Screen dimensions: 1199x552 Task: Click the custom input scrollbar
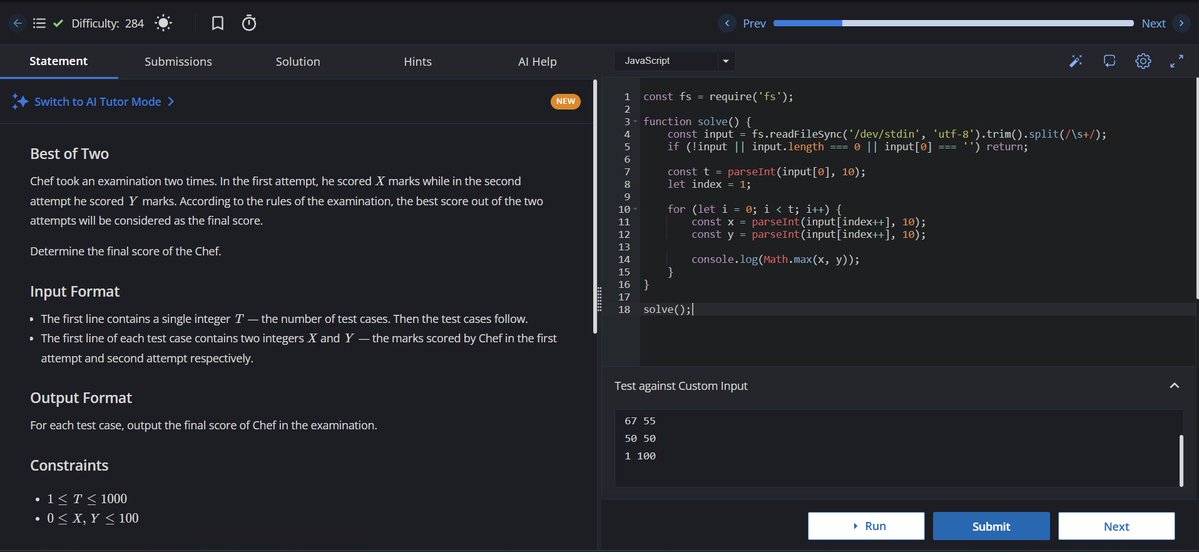pos(1181,460)
